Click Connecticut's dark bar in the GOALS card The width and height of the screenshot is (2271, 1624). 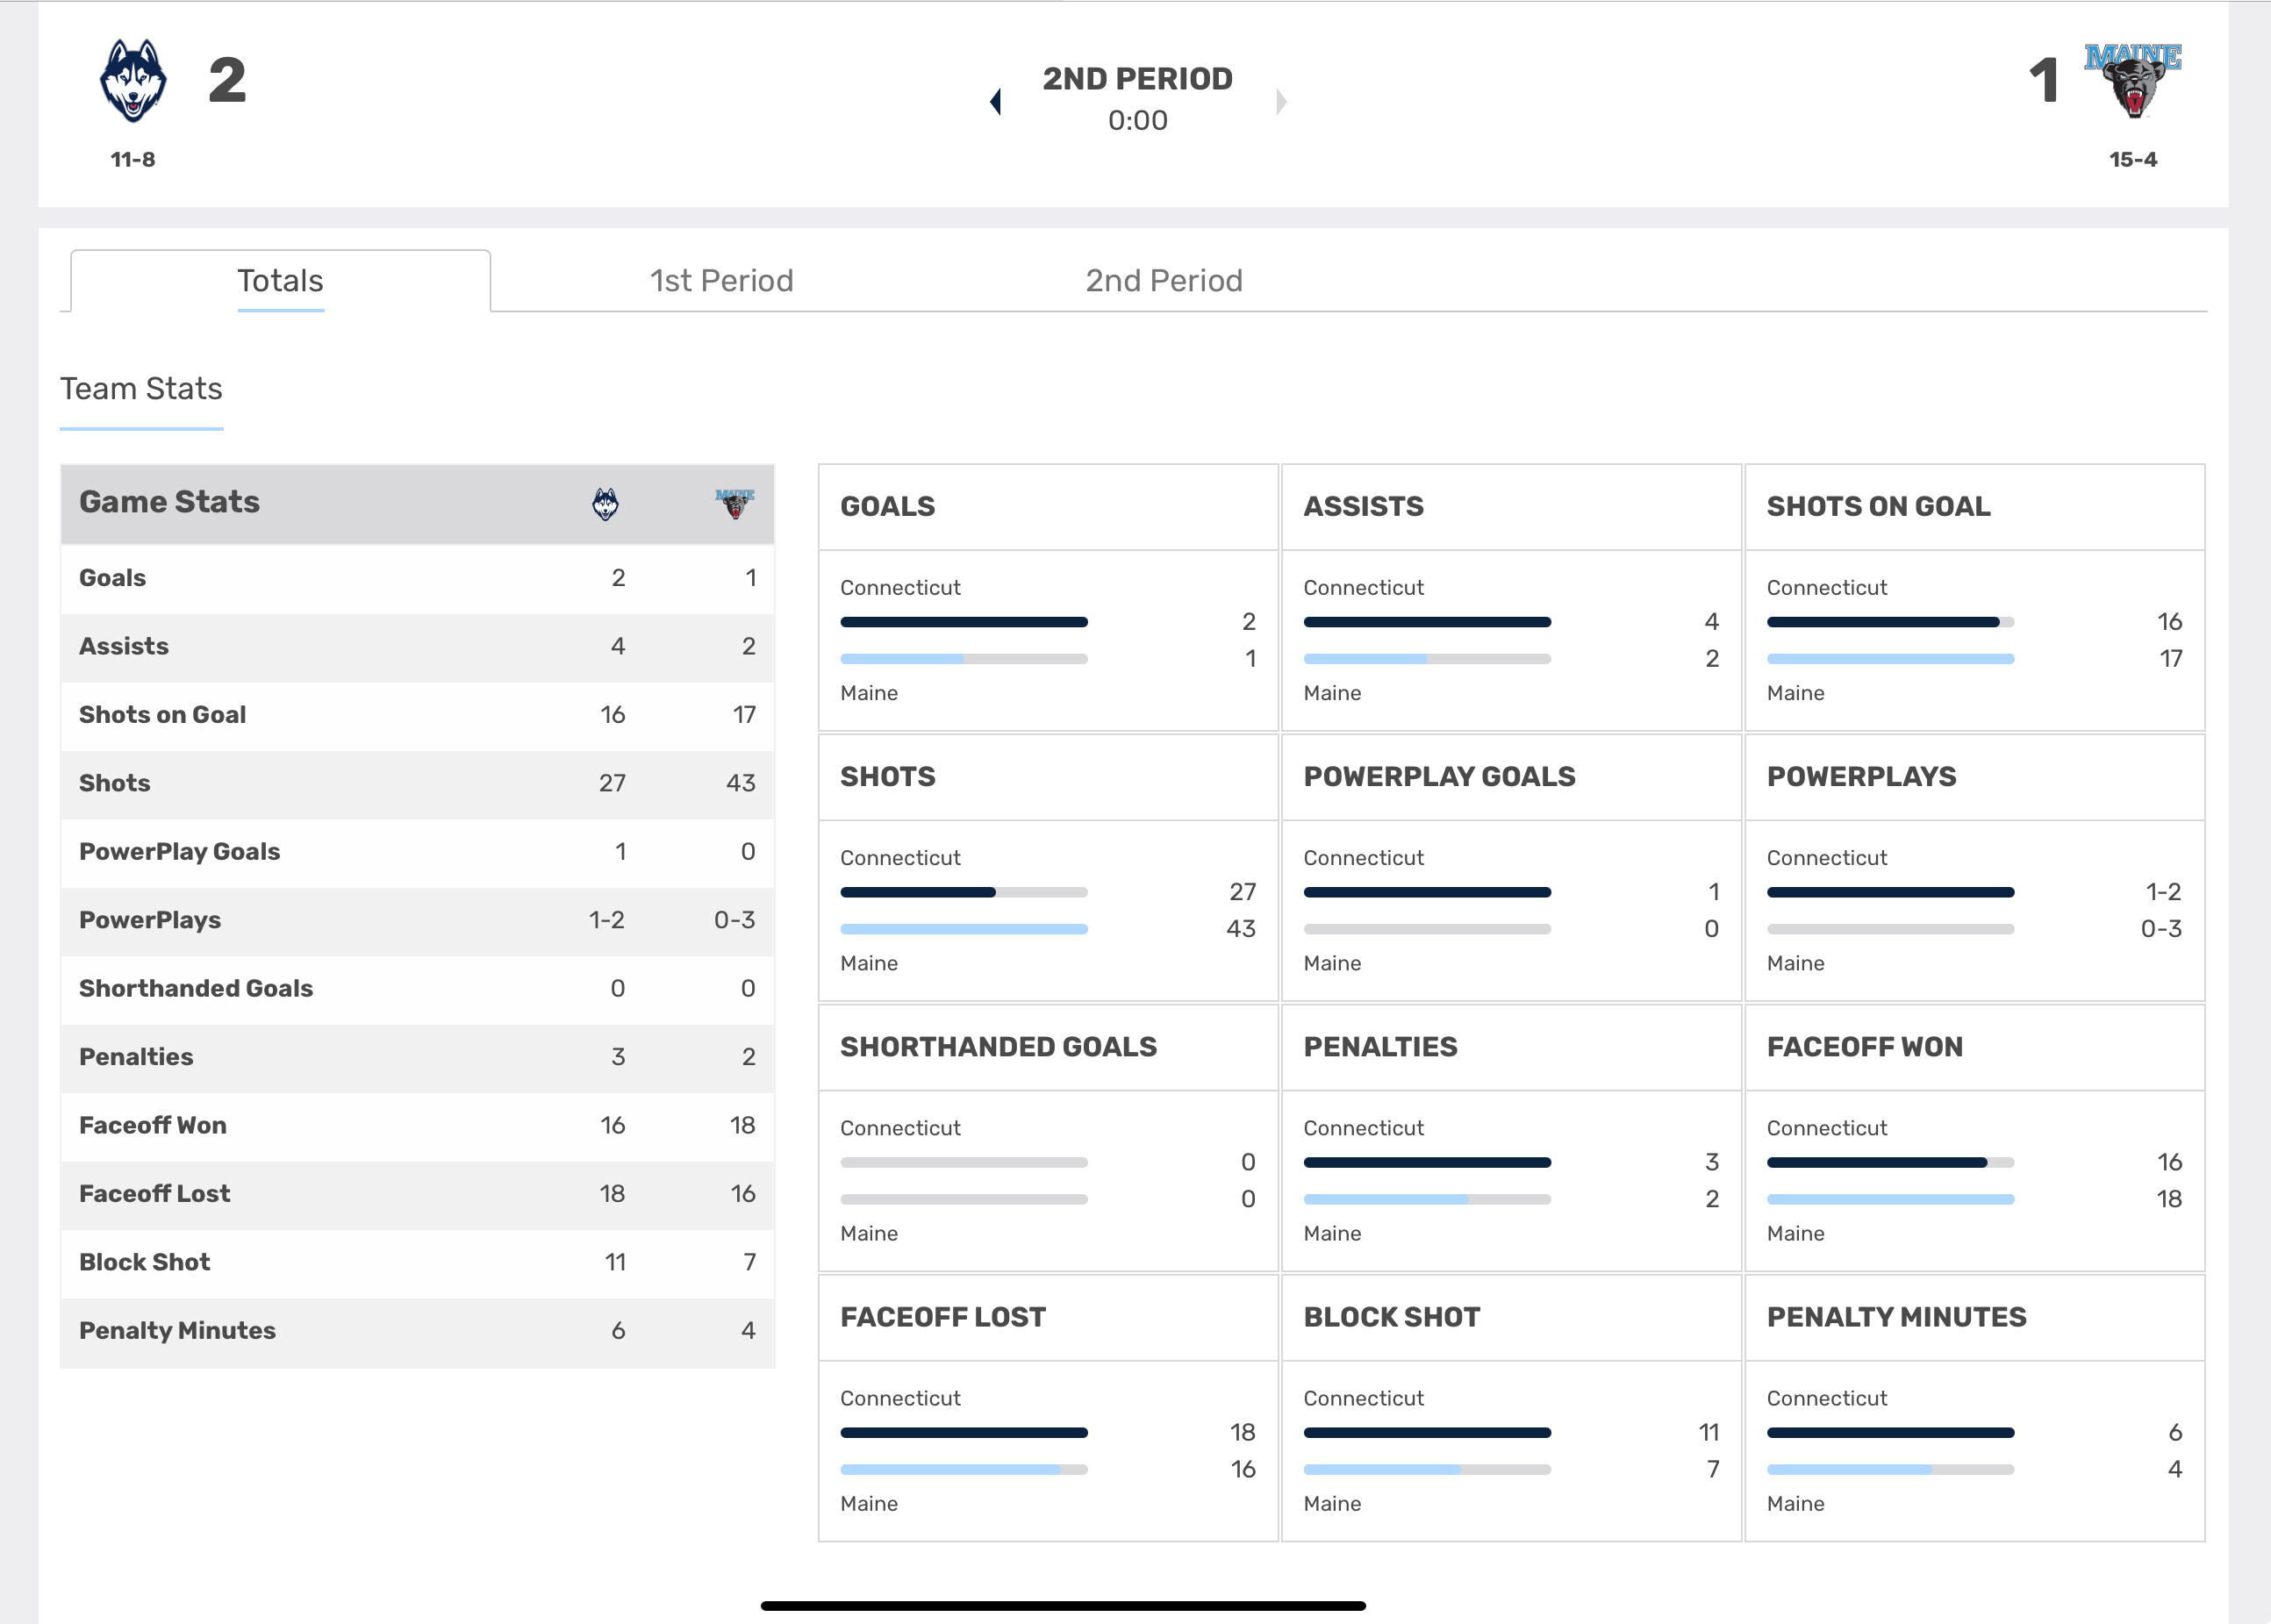964,622
